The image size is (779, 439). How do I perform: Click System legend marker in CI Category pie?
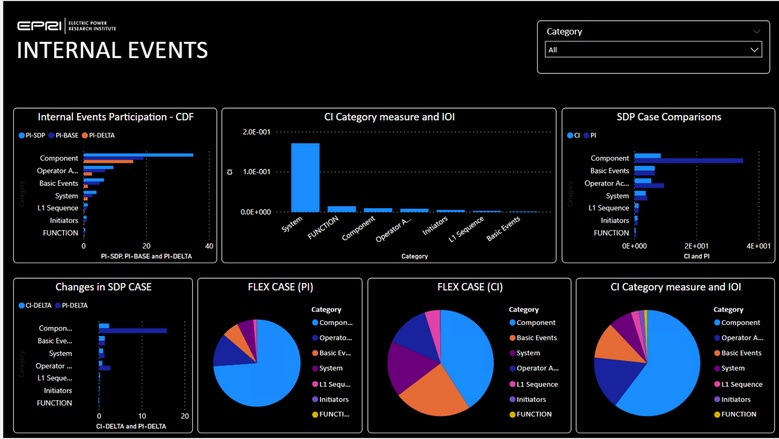point(717,368)
